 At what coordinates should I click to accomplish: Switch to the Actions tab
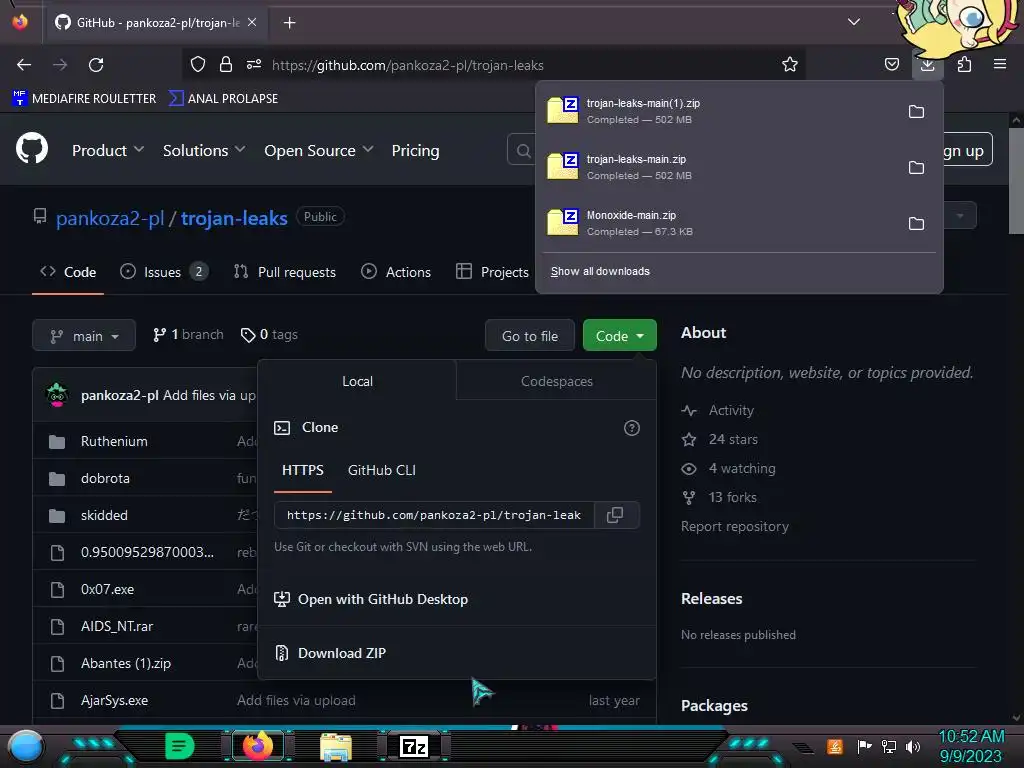pyautogui.click(x=396, y=272)
